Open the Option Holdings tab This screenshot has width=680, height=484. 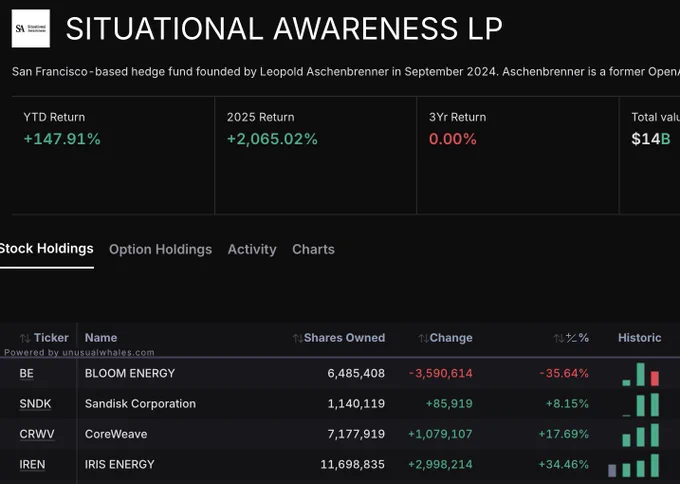click(x=160, y=249)
